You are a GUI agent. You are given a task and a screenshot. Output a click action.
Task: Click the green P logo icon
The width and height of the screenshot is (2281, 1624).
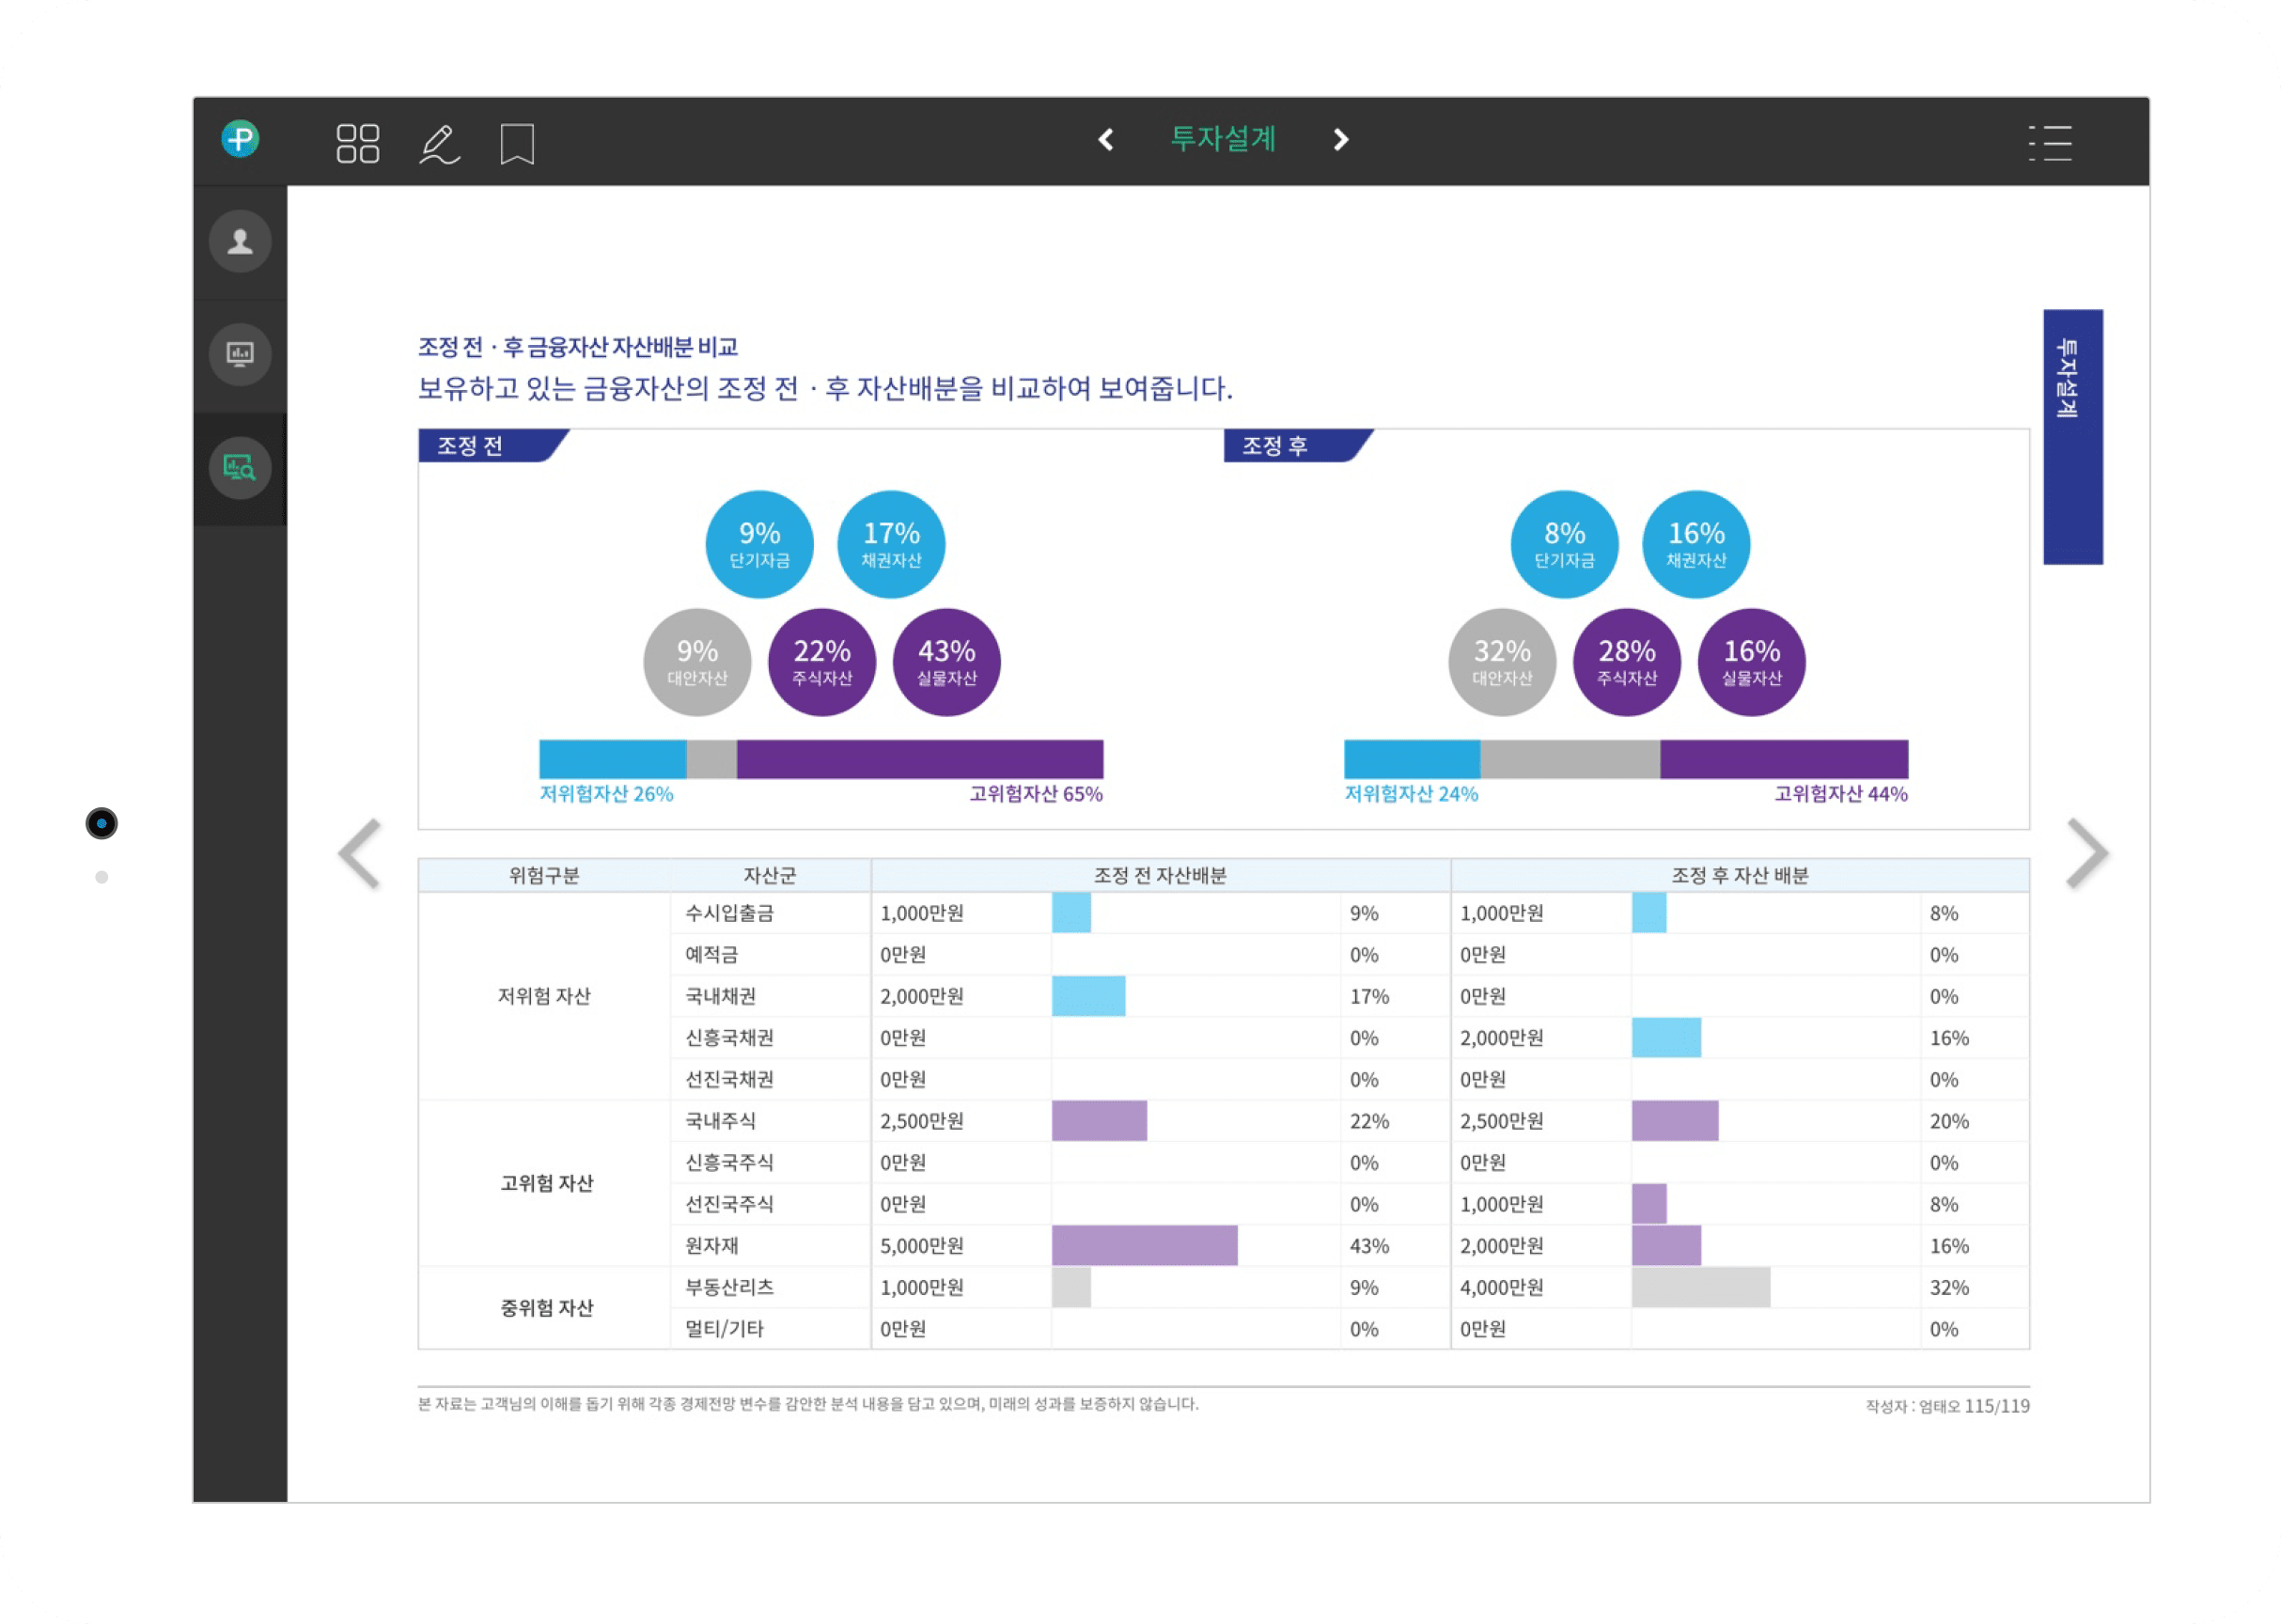(x=240, y=139)
